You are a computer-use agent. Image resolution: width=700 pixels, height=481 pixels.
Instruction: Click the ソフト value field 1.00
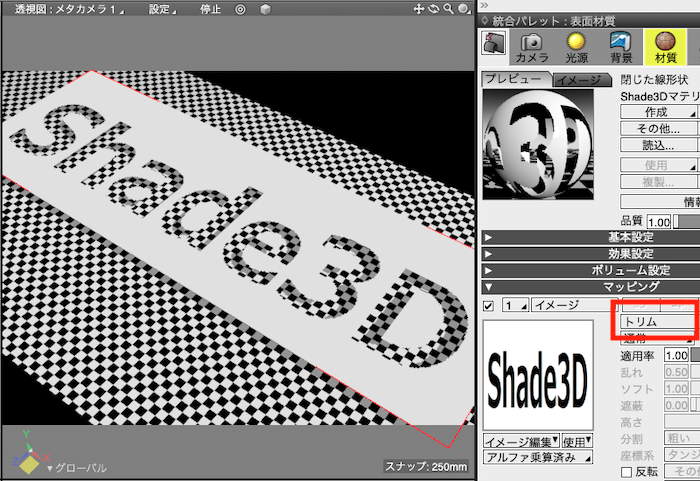tap(677, 389)
